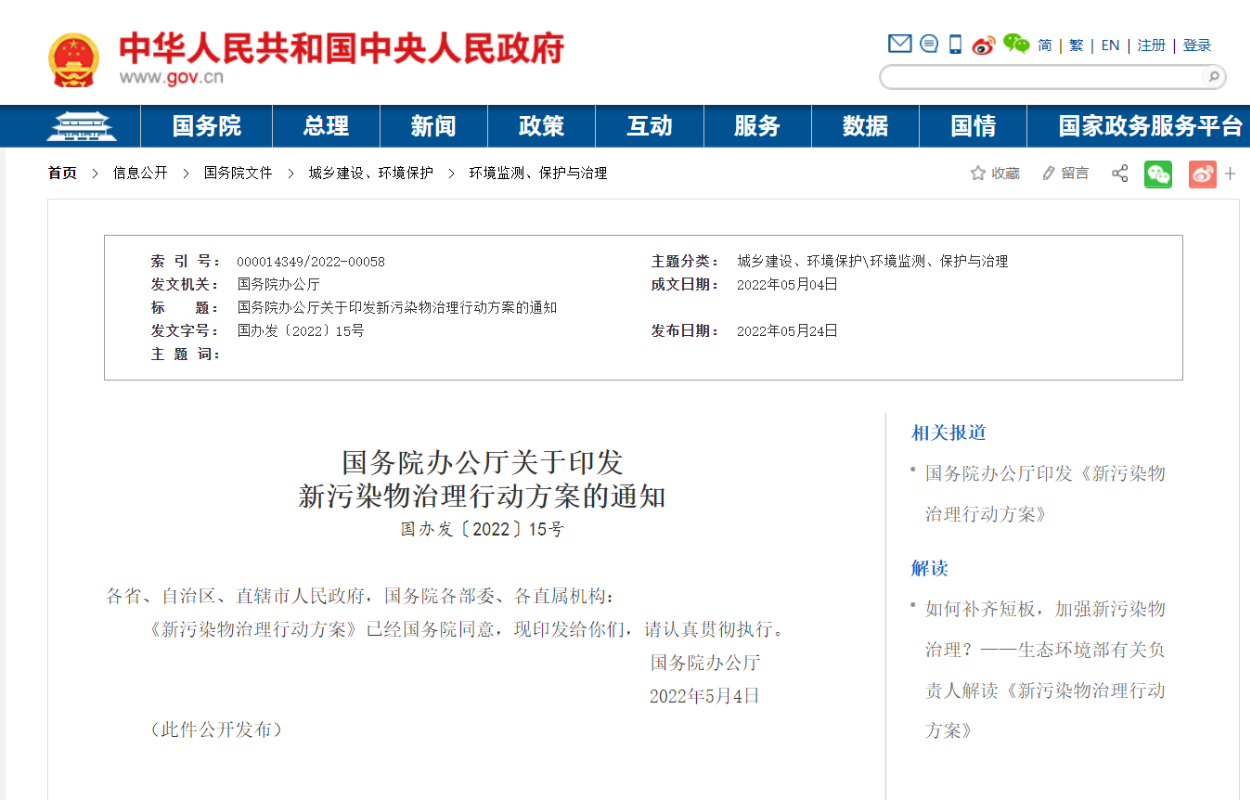Click 国务院文件 in the breadcrumb

coord(238,173)
